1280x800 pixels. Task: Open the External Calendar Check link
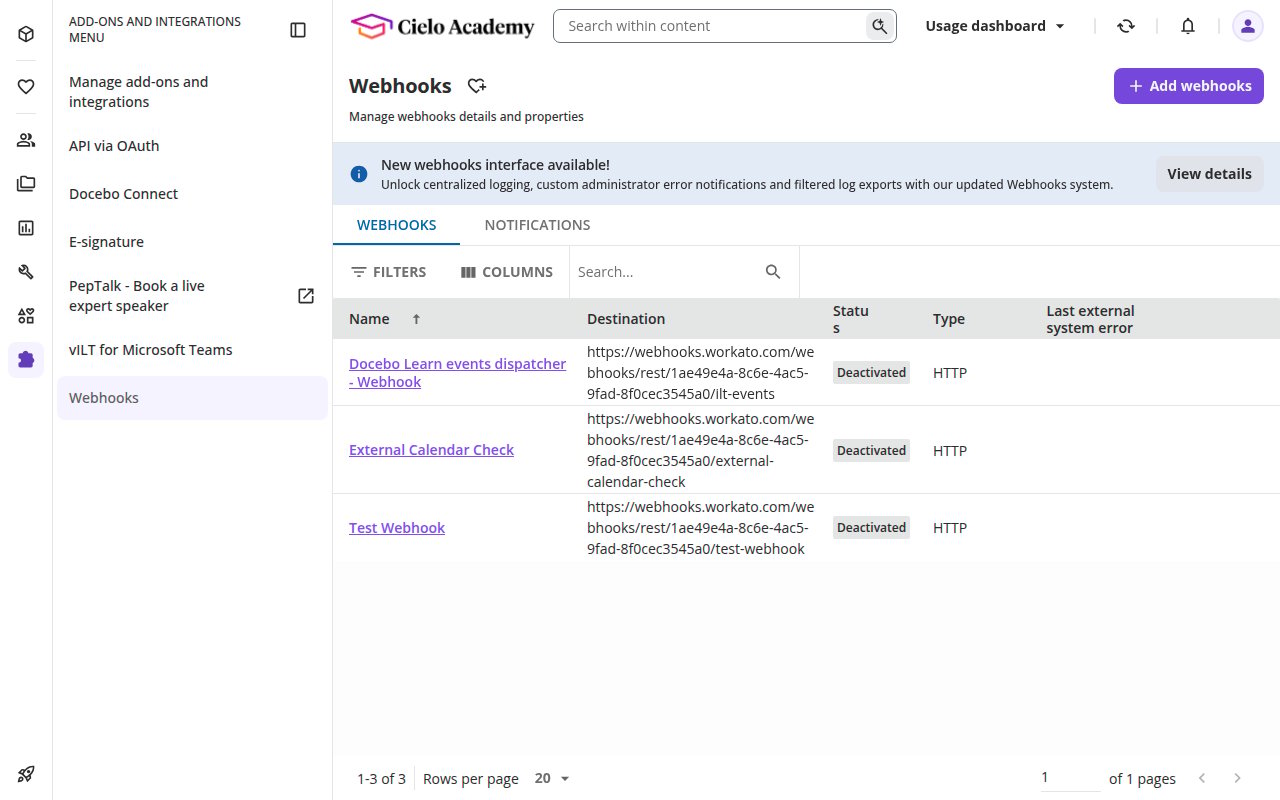tap(431, 450)
